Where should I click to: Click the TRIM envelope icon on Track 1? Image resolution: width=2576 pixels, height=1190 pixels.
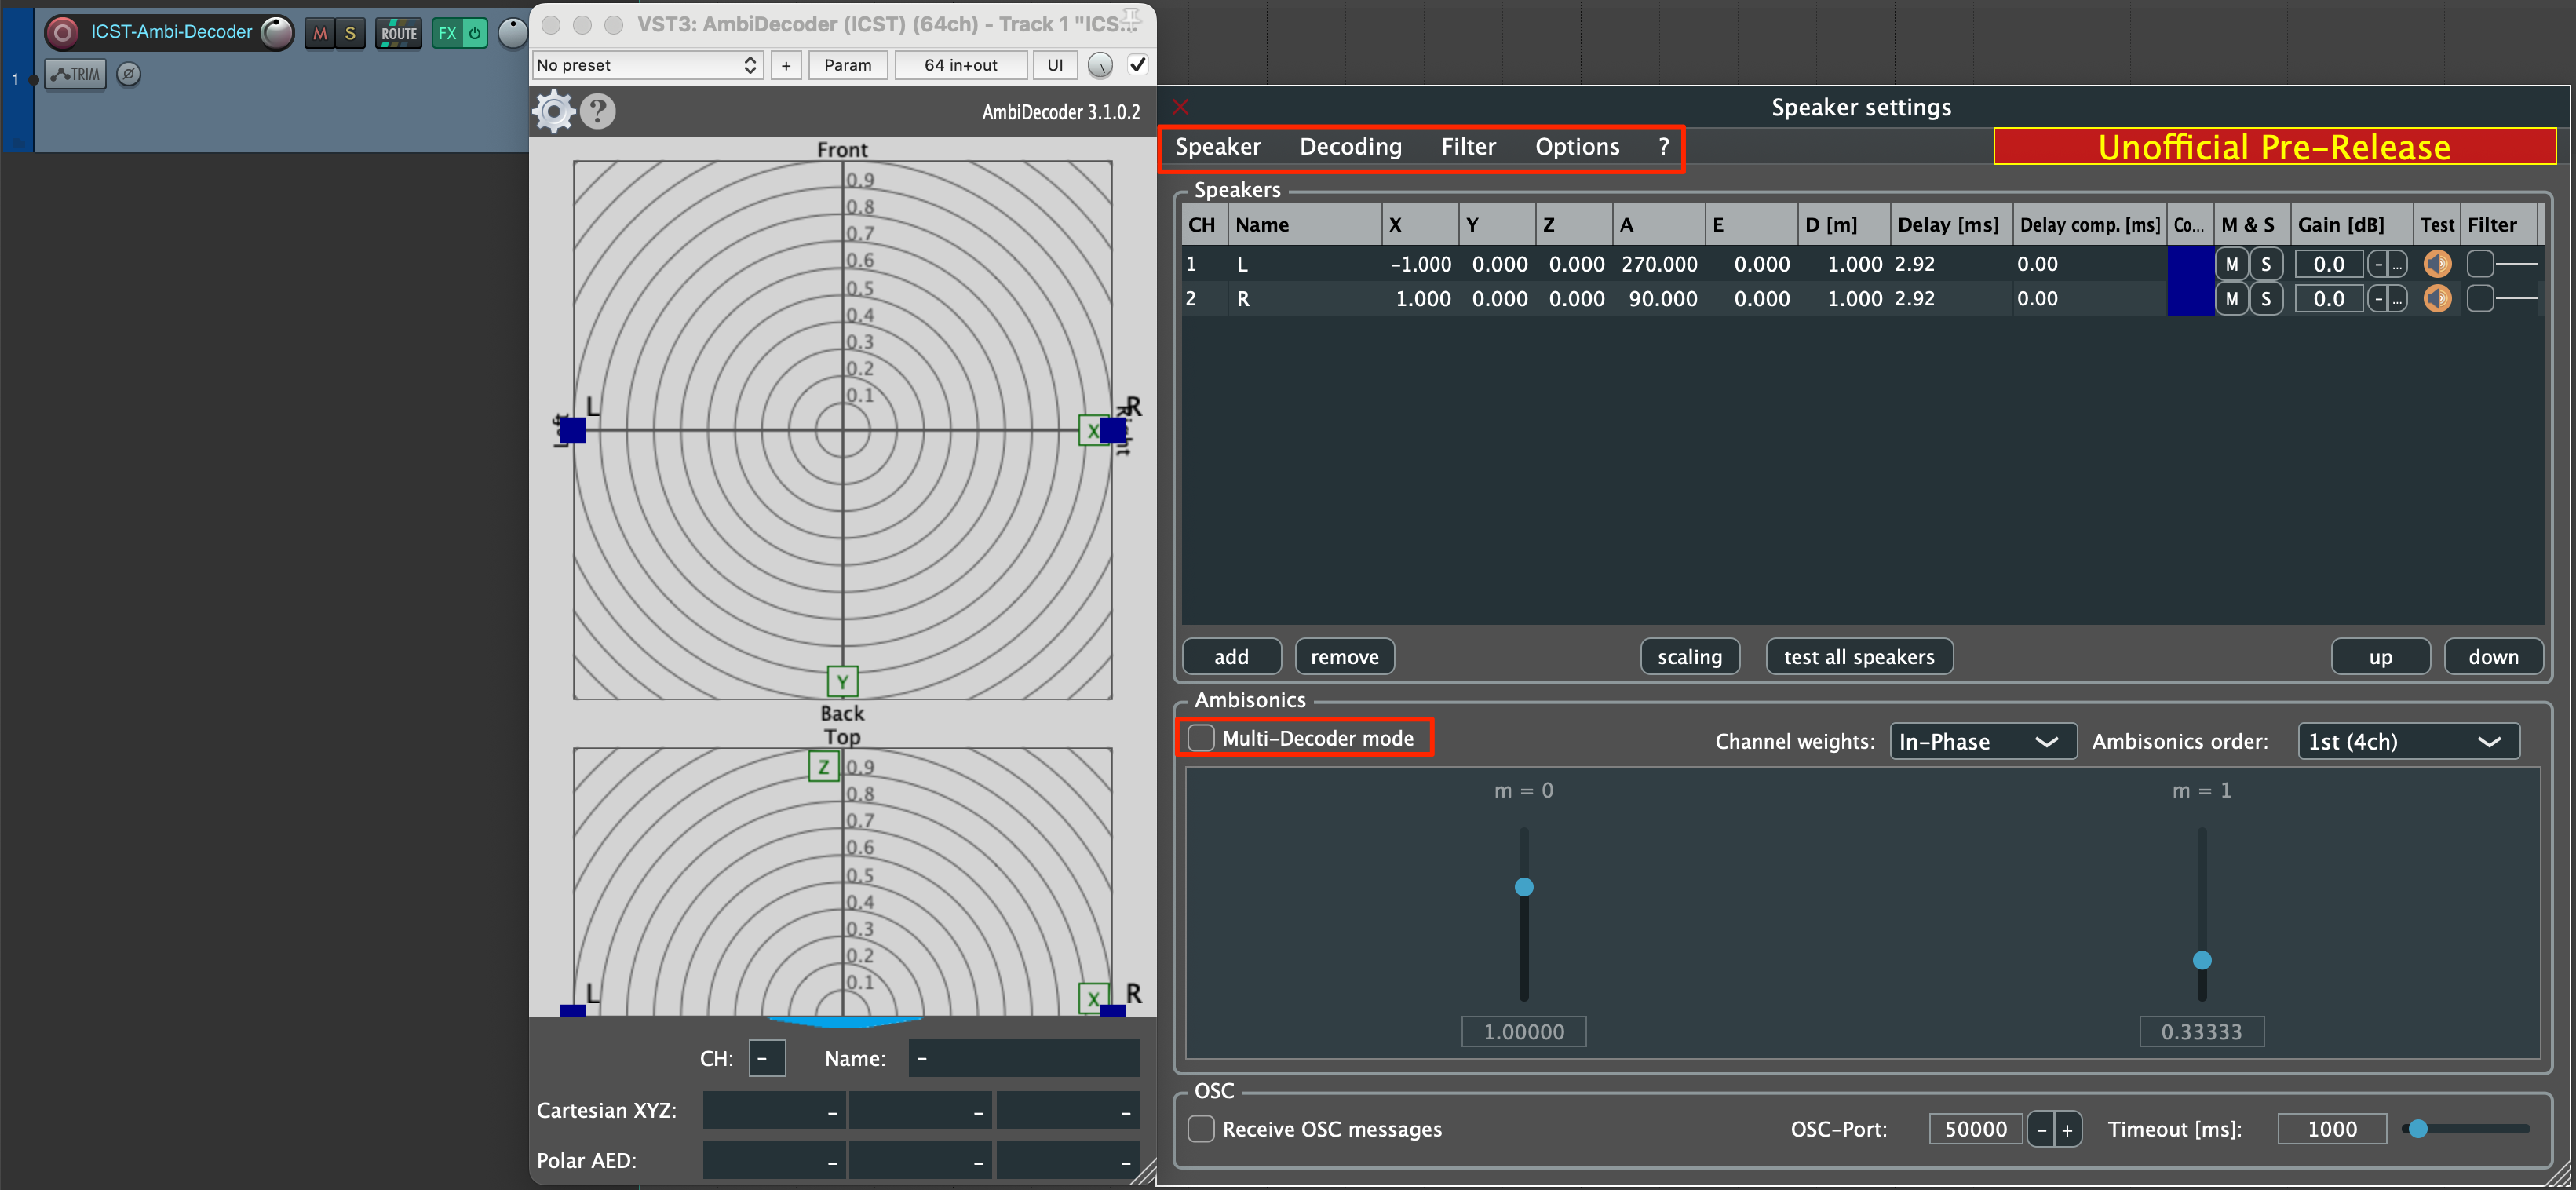coord(75,73)
